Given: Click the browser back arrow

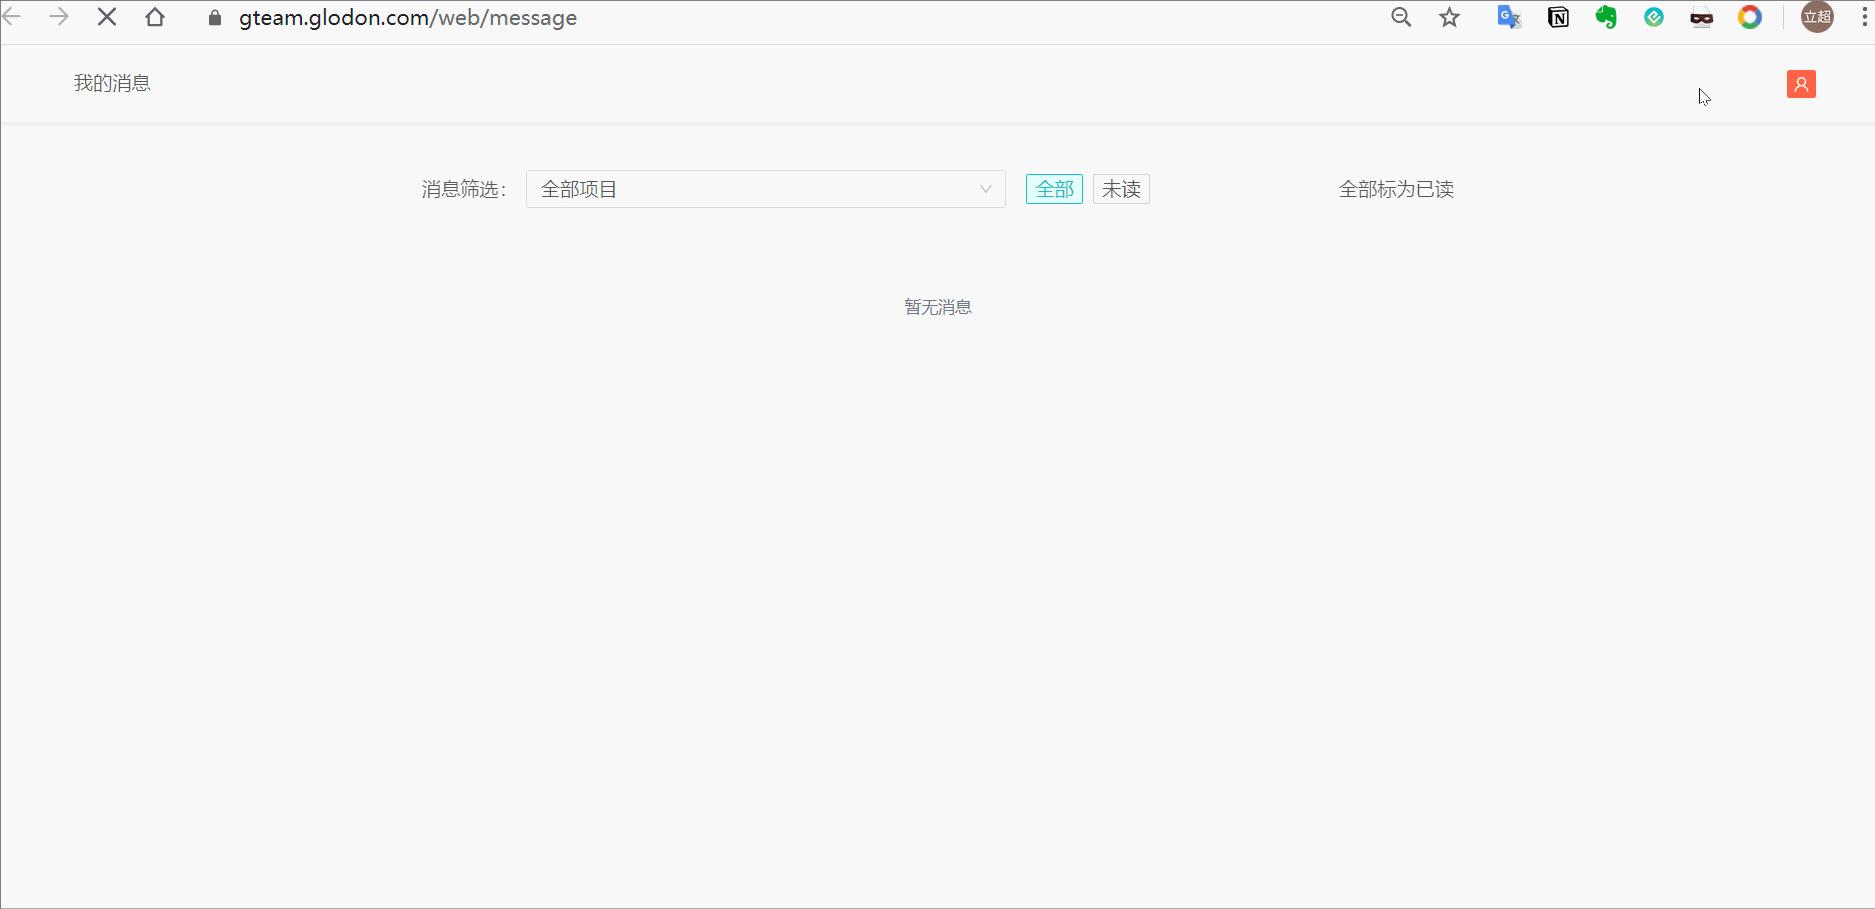Looking at the screenshot, I should pyautogui.click(x=11, y=17).
